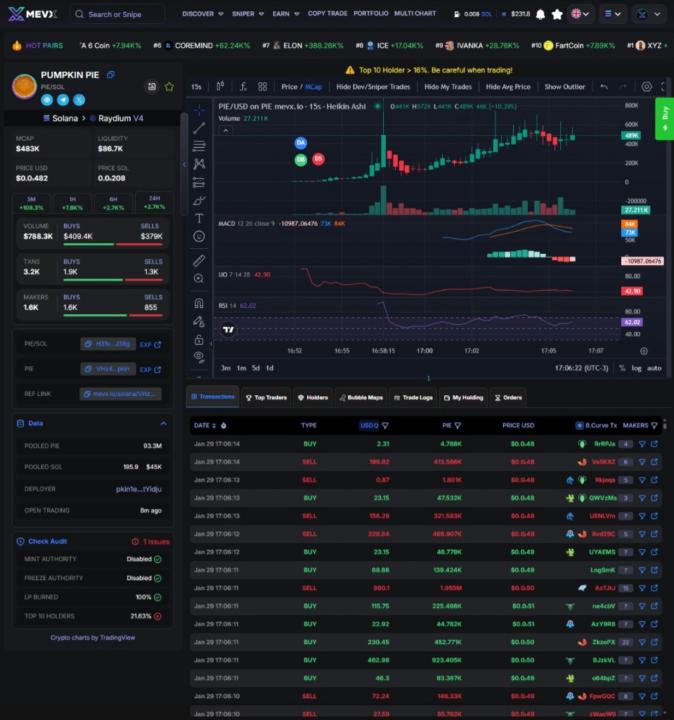Switch to the Holders tab
The width and height of the screenshot is (674, 720).
(313, 398)
